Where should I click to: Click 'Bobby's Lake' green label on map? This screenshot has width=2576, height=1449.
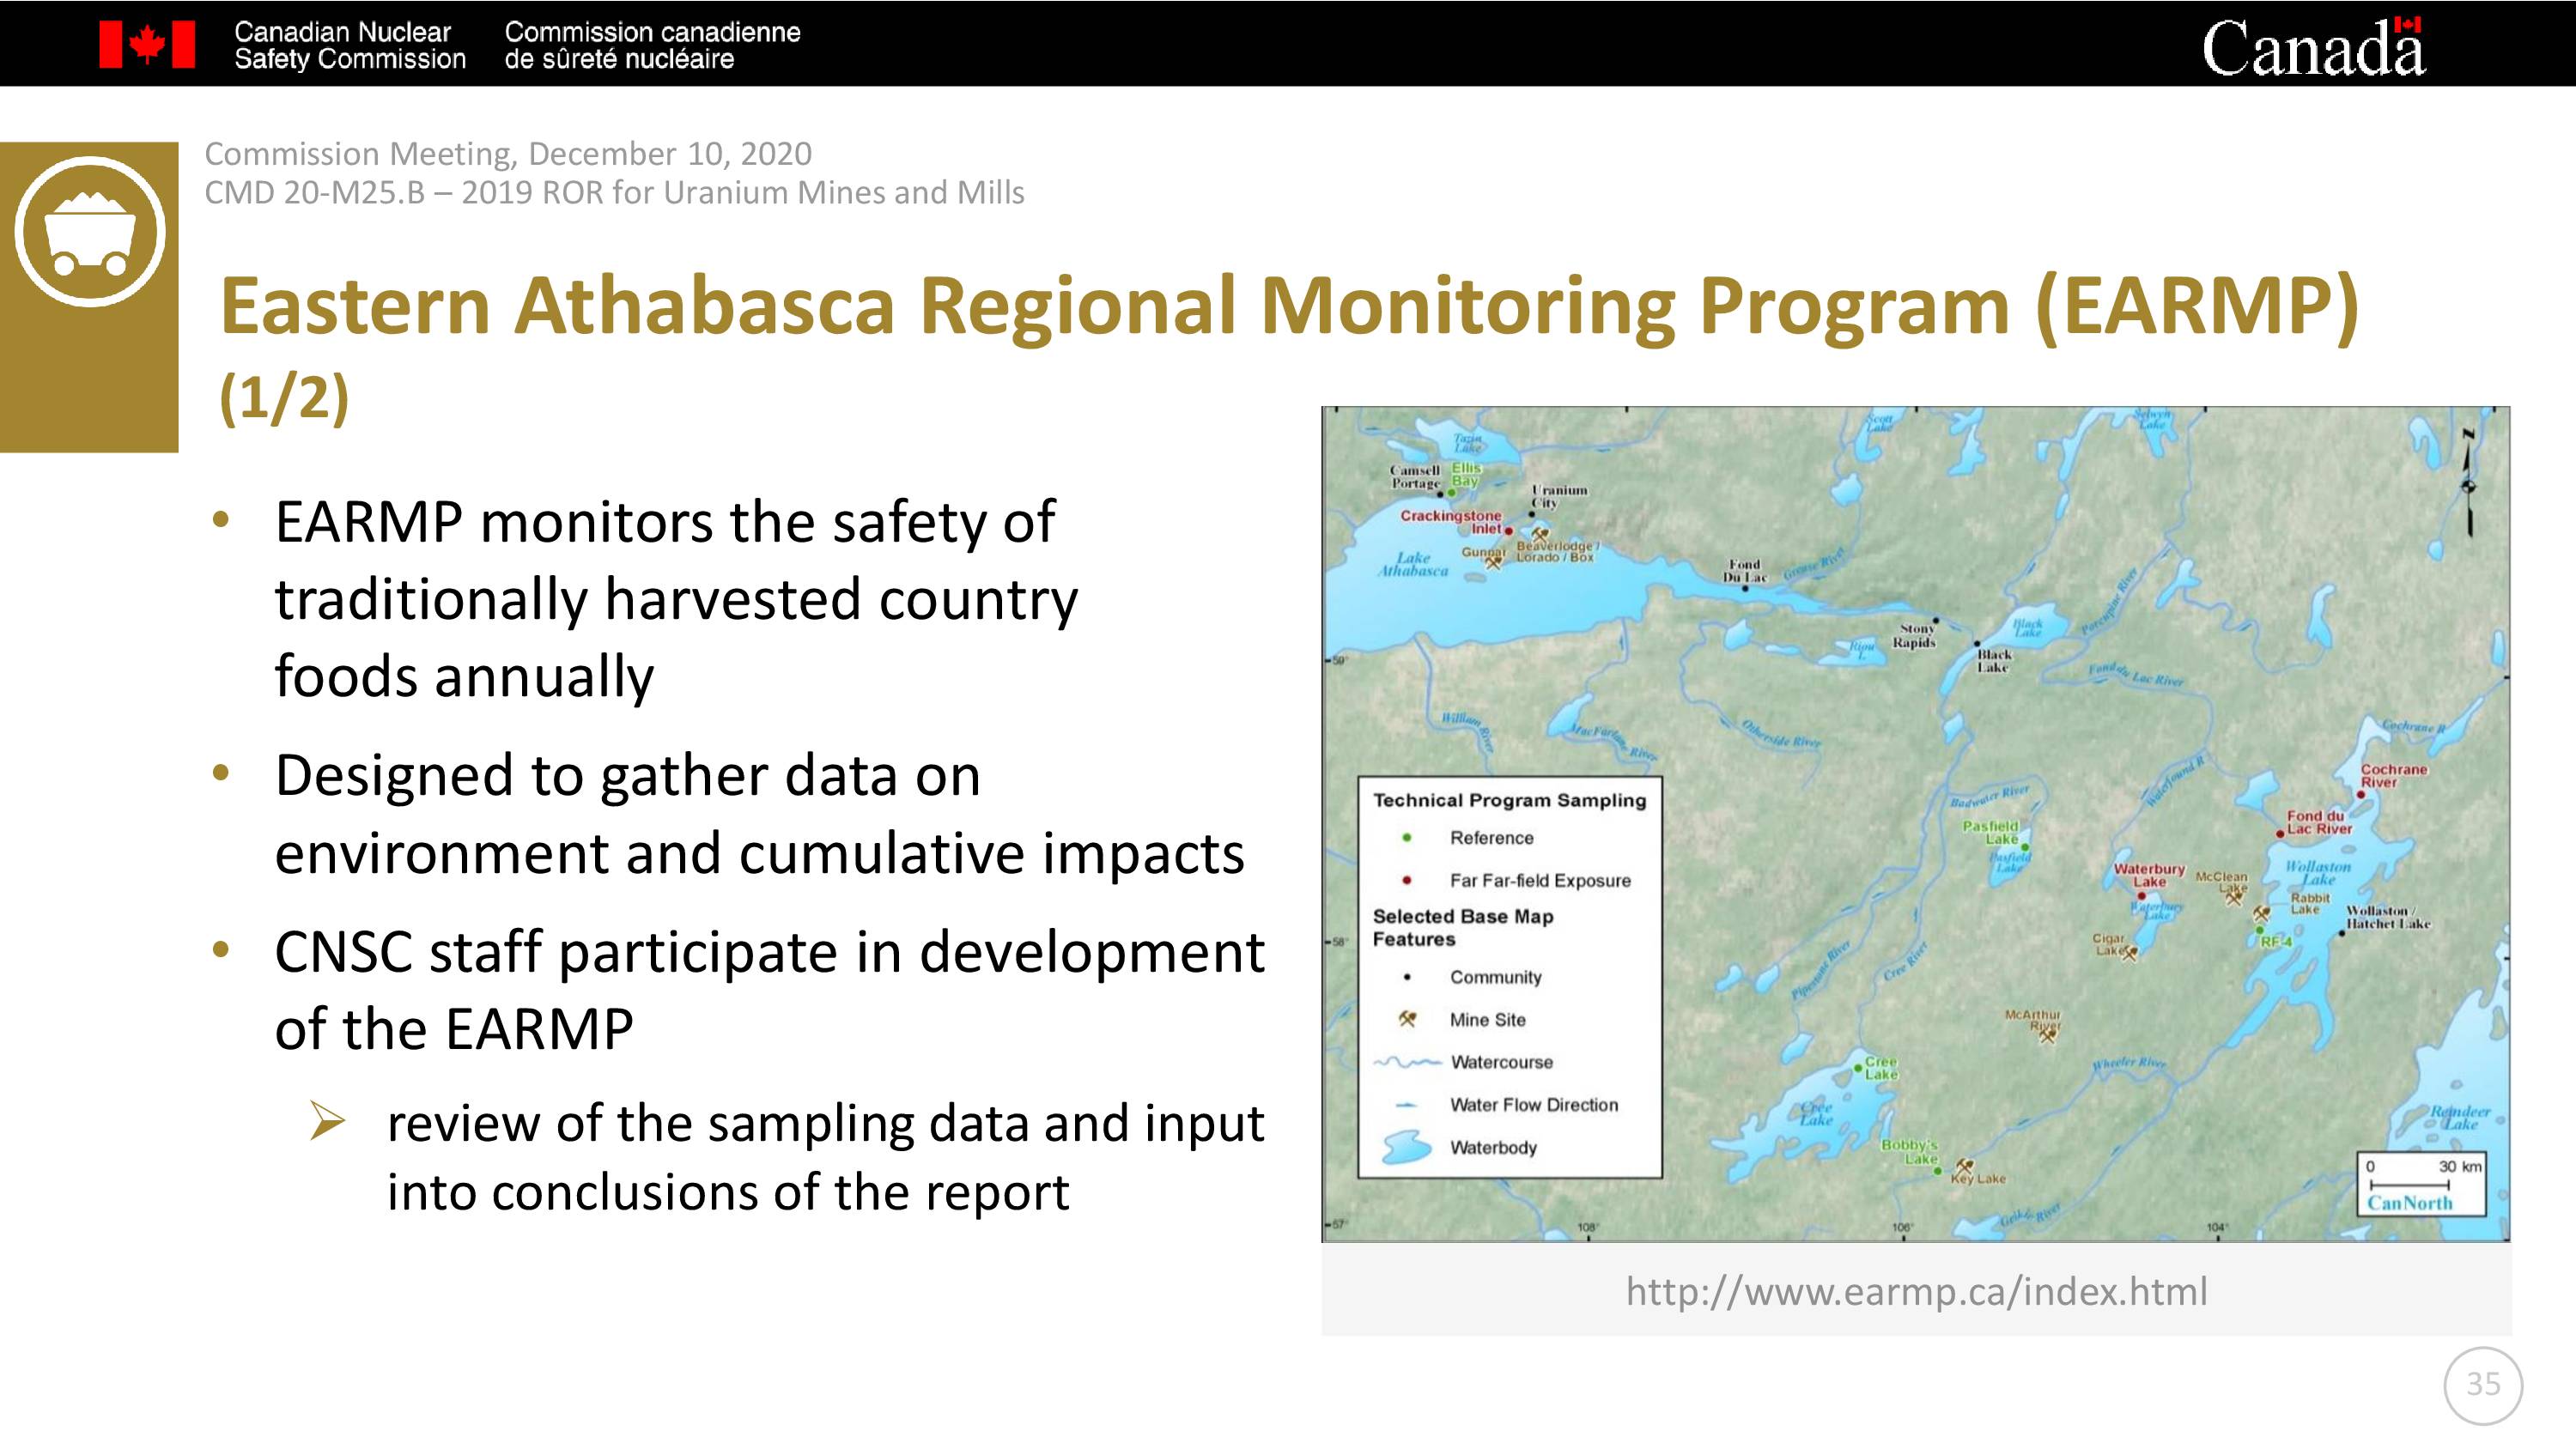(1909, 1151)
